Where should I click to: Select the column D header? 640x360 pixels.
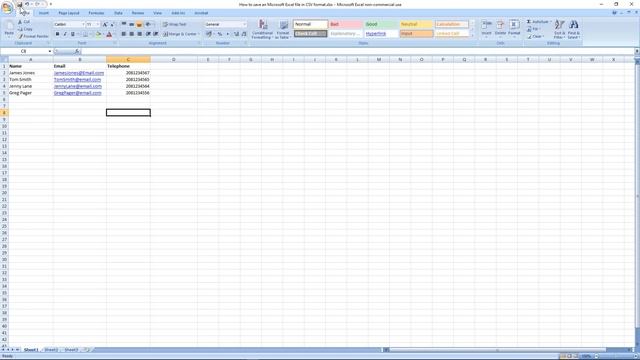pos(173,60)
